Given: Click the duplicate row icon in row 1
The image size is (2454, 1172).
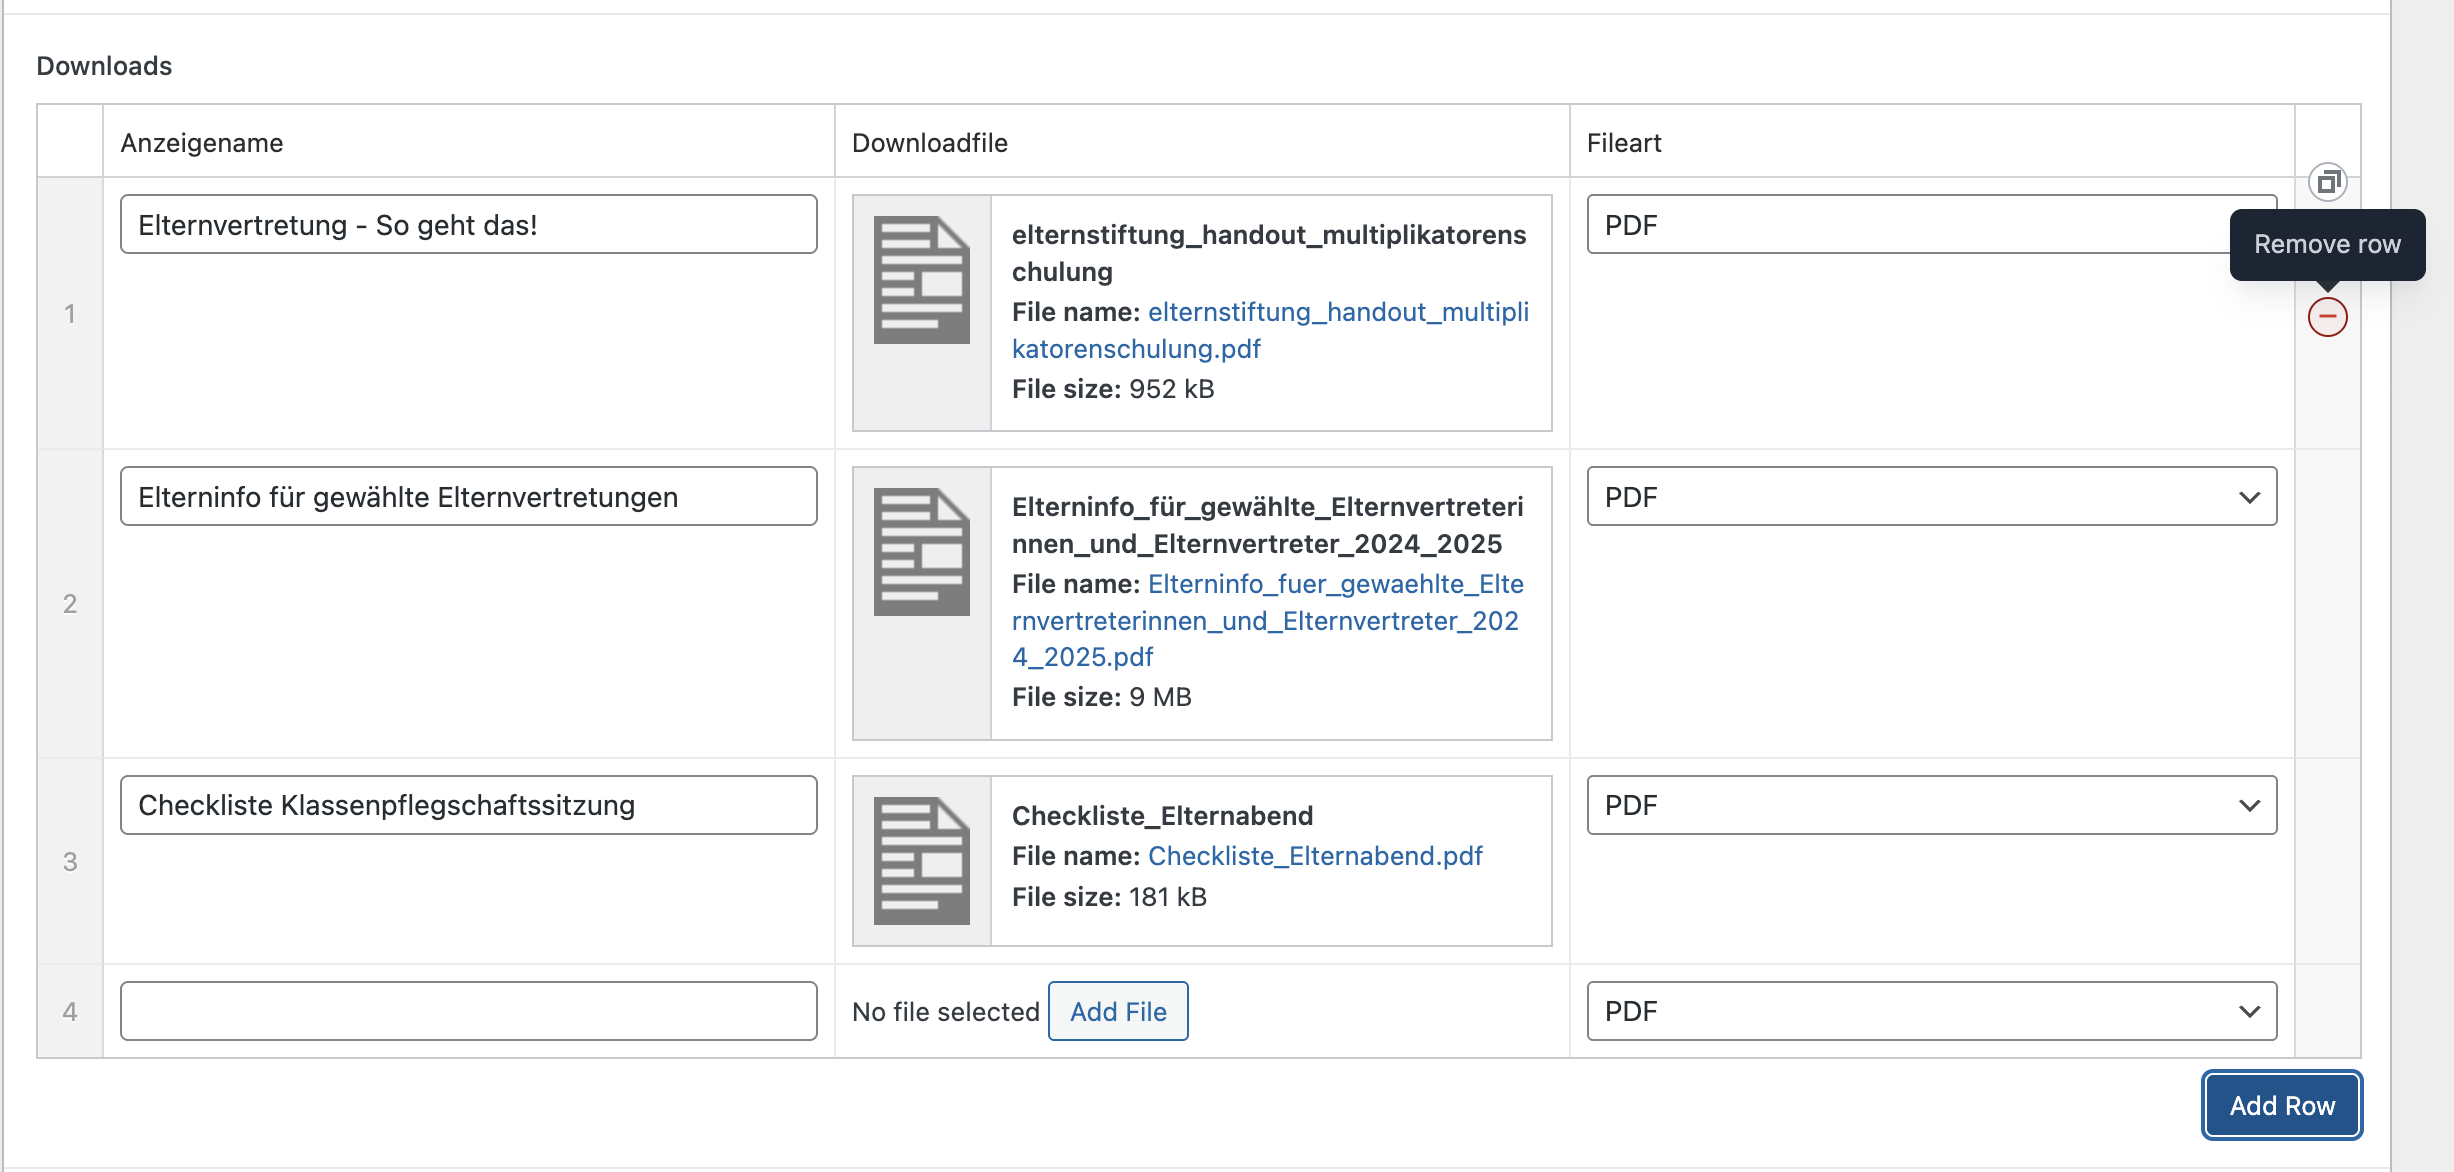Looking at the screenshot, I should tap(2327, 182).
